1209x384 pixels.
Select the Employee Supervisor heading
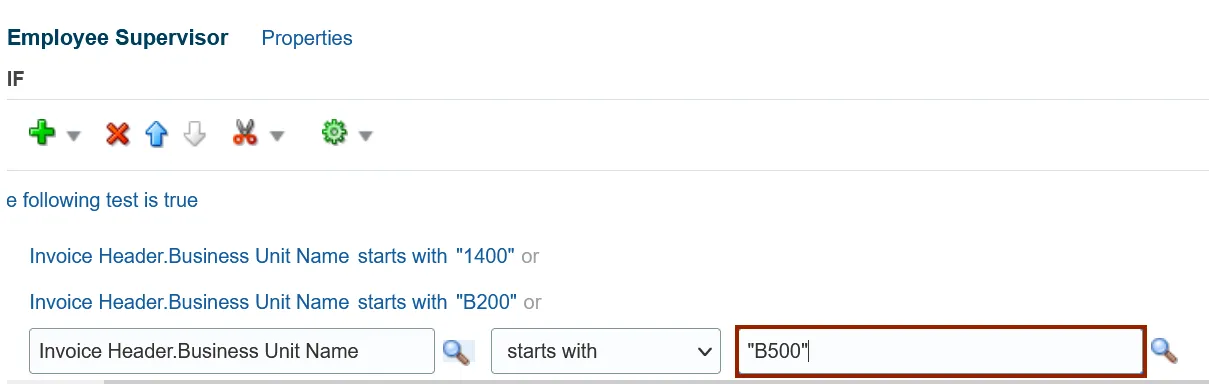click(118, 38)
